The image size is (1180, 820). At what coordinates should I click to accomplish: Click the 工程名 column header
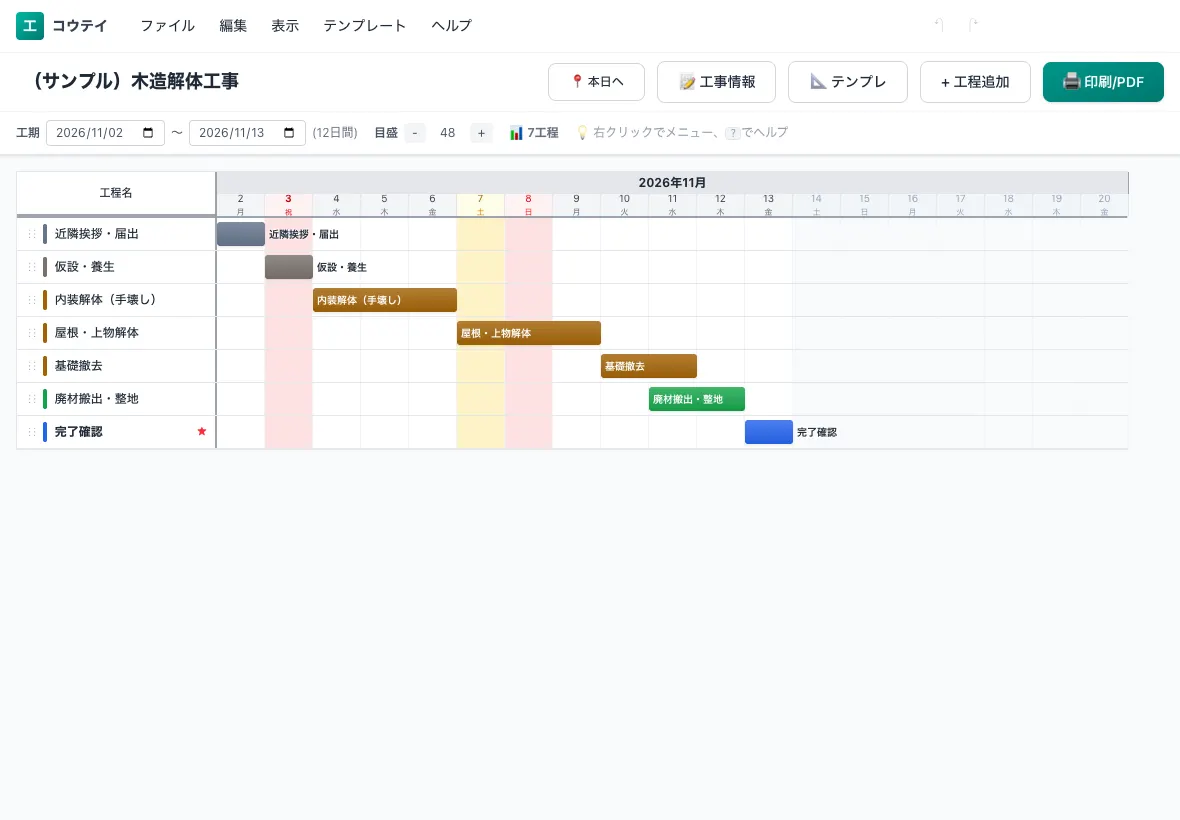[x=116, y=193]
